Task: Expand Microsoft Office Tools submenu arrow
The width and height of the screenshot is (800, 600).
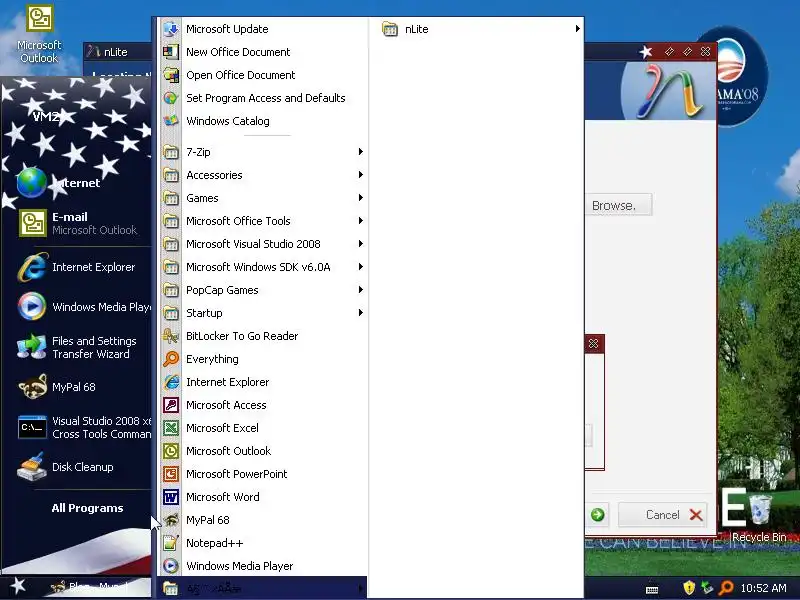Action: click(x=361, y=220)
